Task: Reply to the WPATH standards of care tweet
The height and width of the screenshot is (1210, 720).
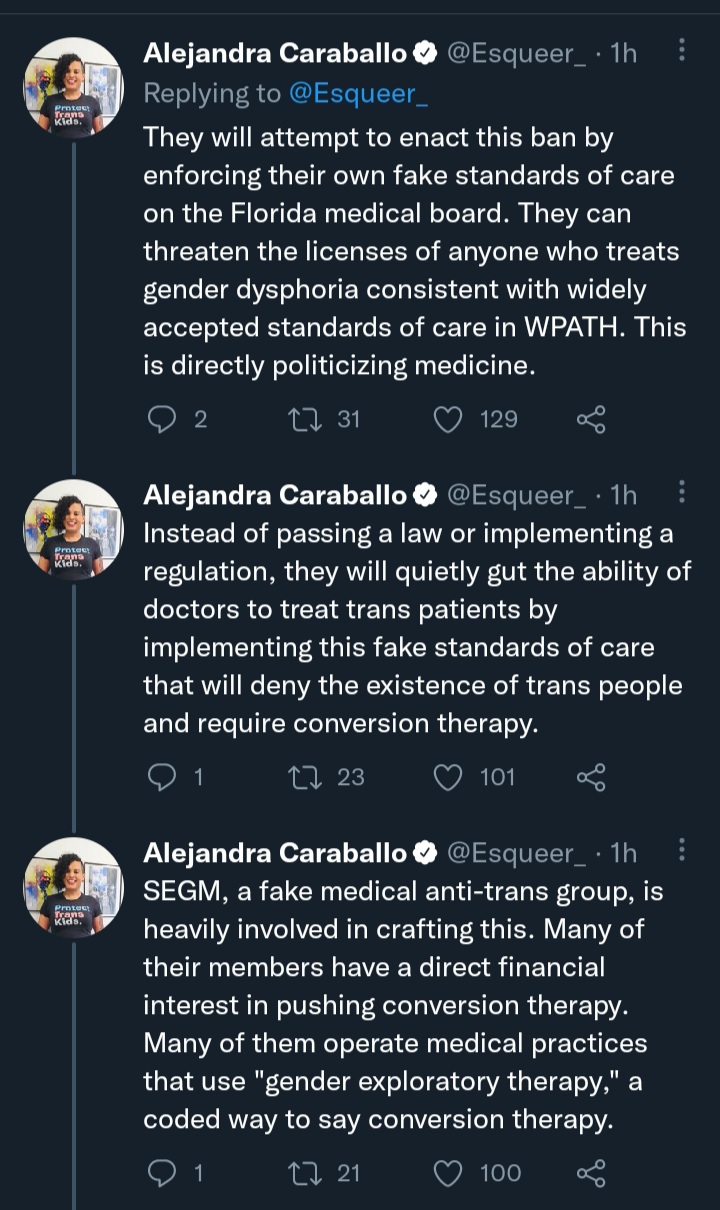Action: pos(161,419)
